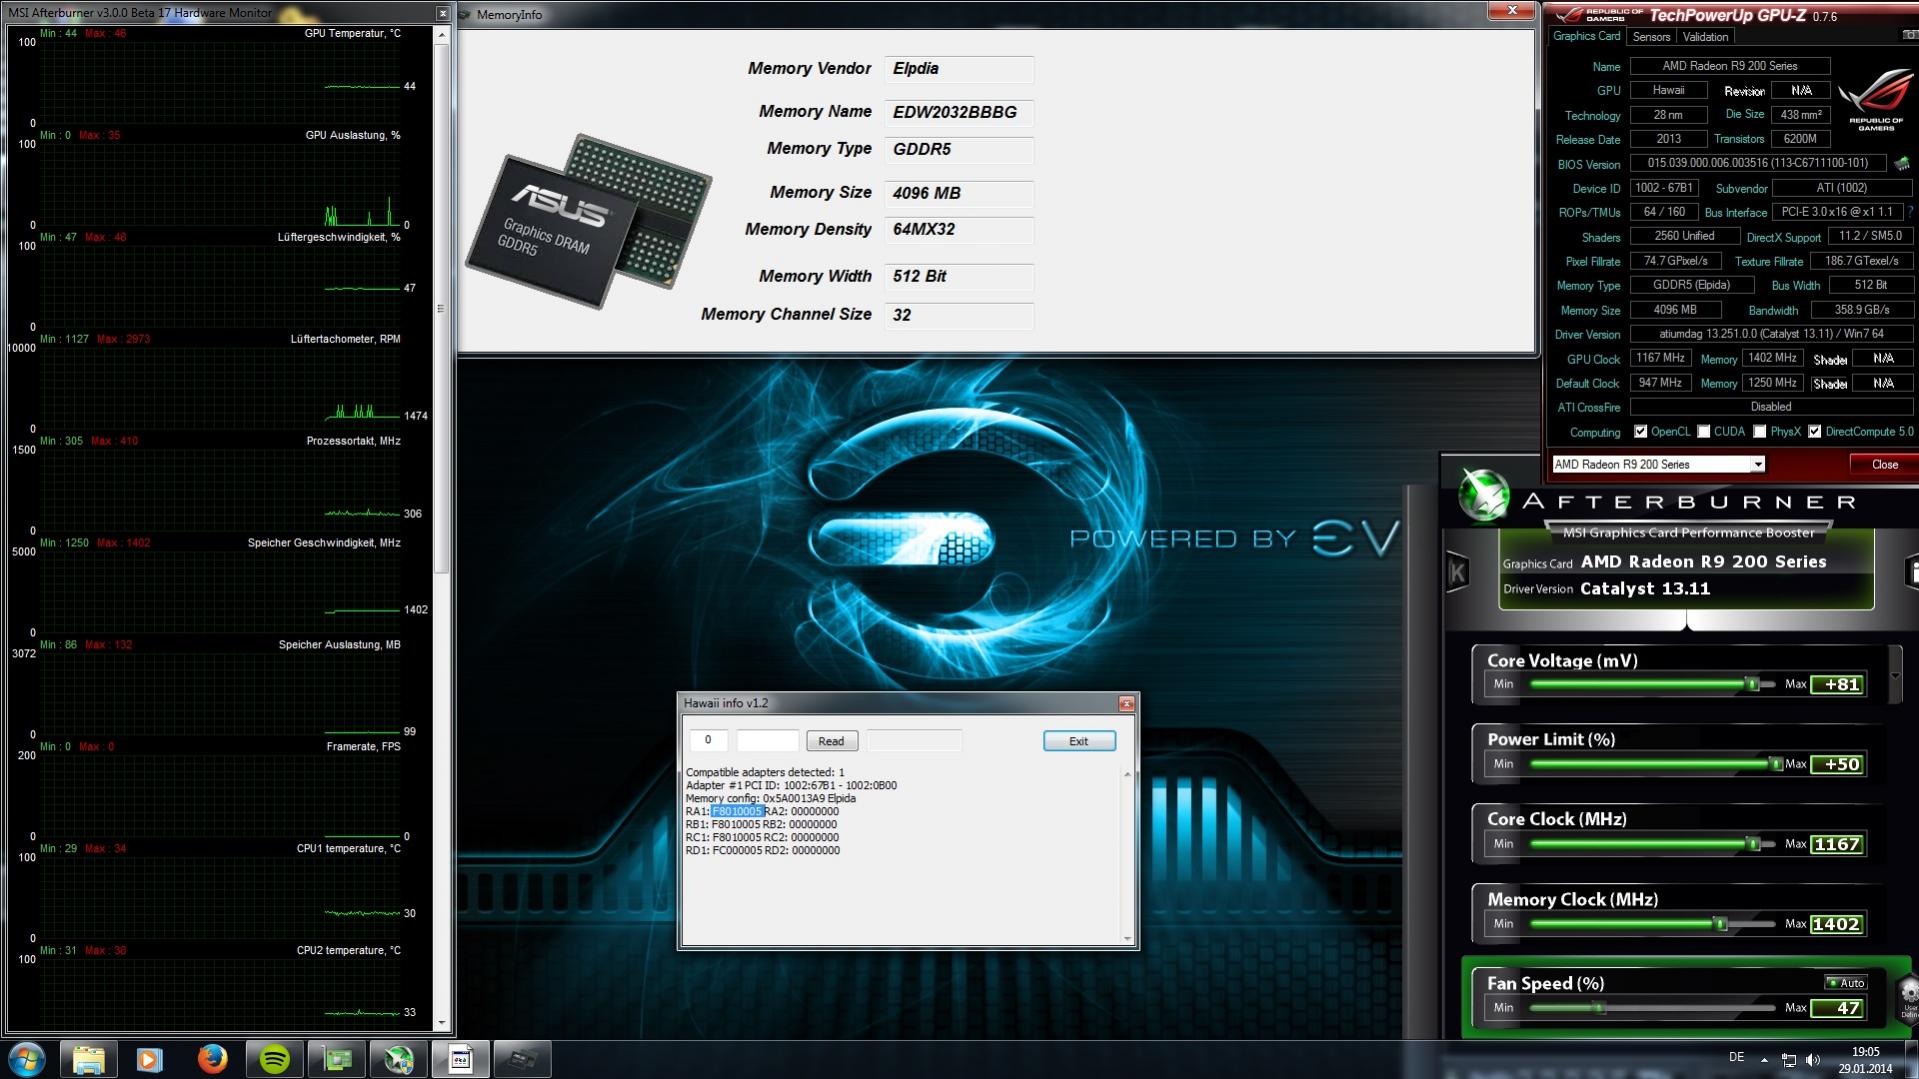The width and height of the screenshot is (1919, 1079).
Task: Switch to MSI Afterburner taskbar icon
Action: pyautogui.click(x=398, y=1059)
